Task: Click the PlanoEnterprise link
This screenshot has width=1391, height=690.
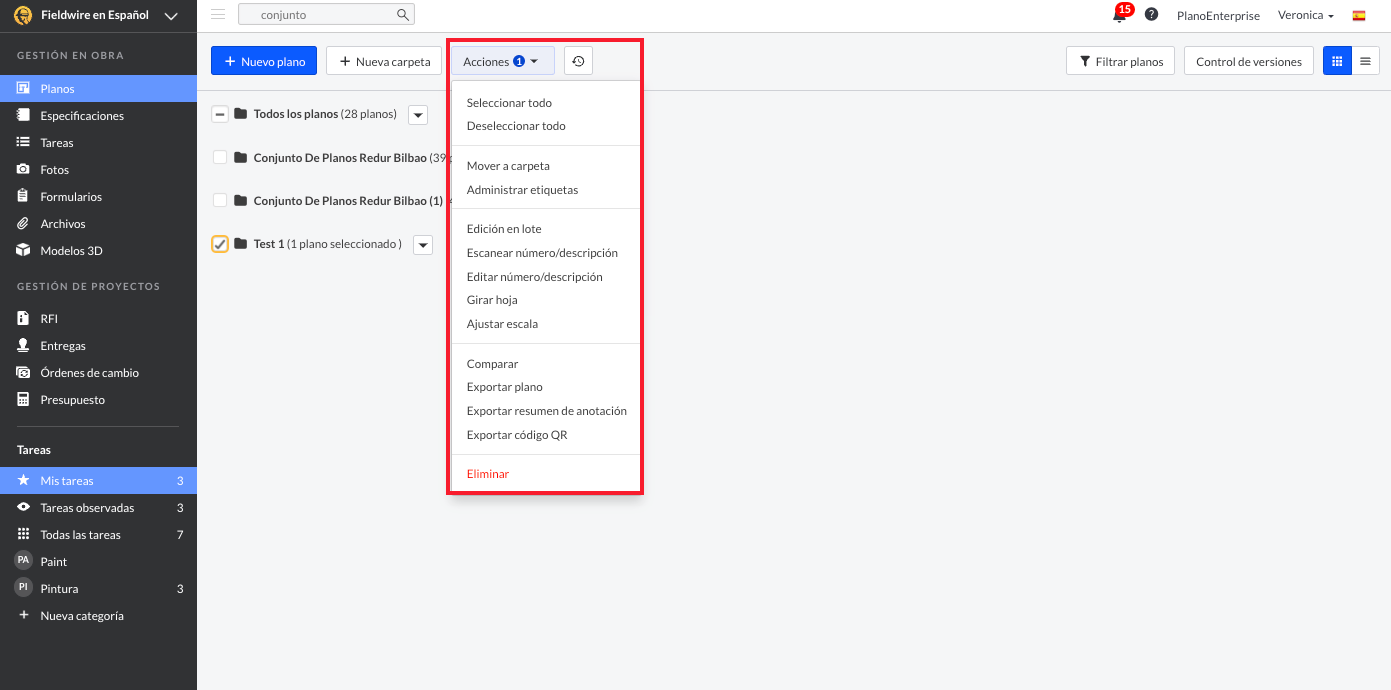Action: (1218, 15)
